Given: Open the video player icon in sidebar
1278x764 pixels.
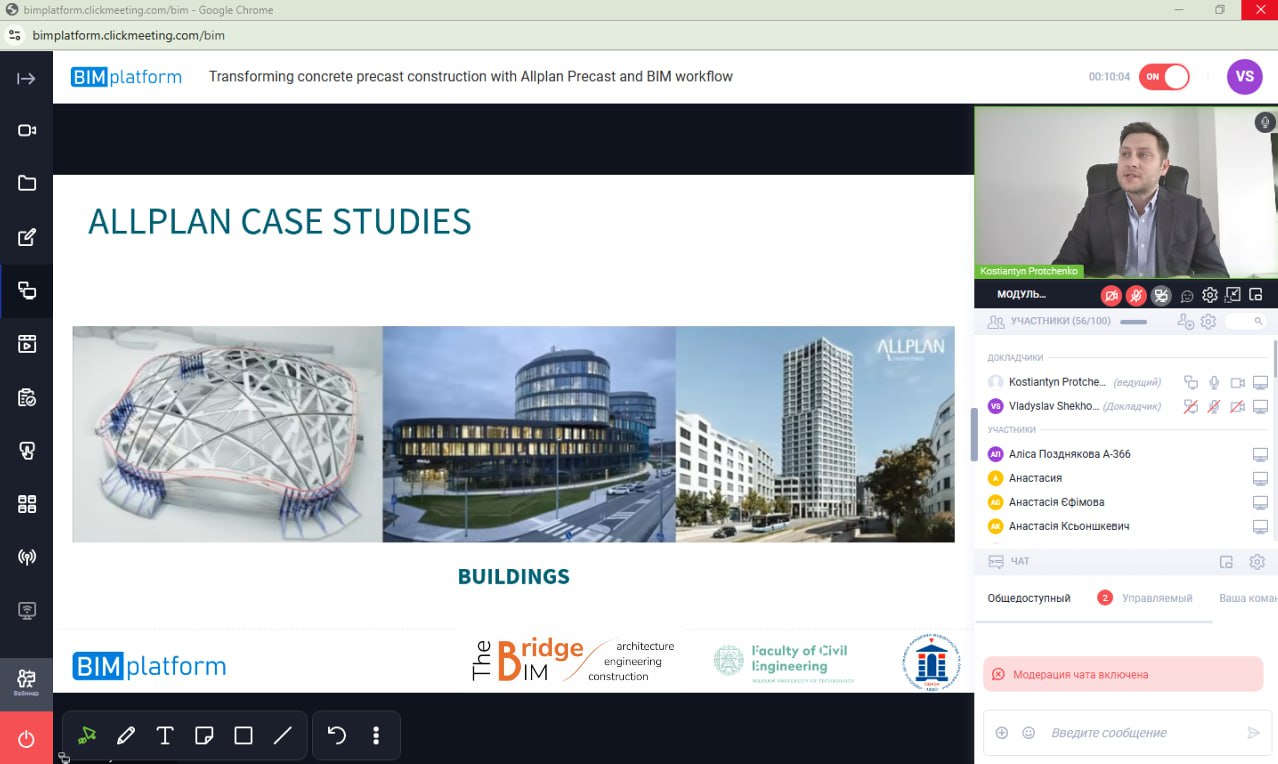Looking at the screenshot, I should point(27,345).
